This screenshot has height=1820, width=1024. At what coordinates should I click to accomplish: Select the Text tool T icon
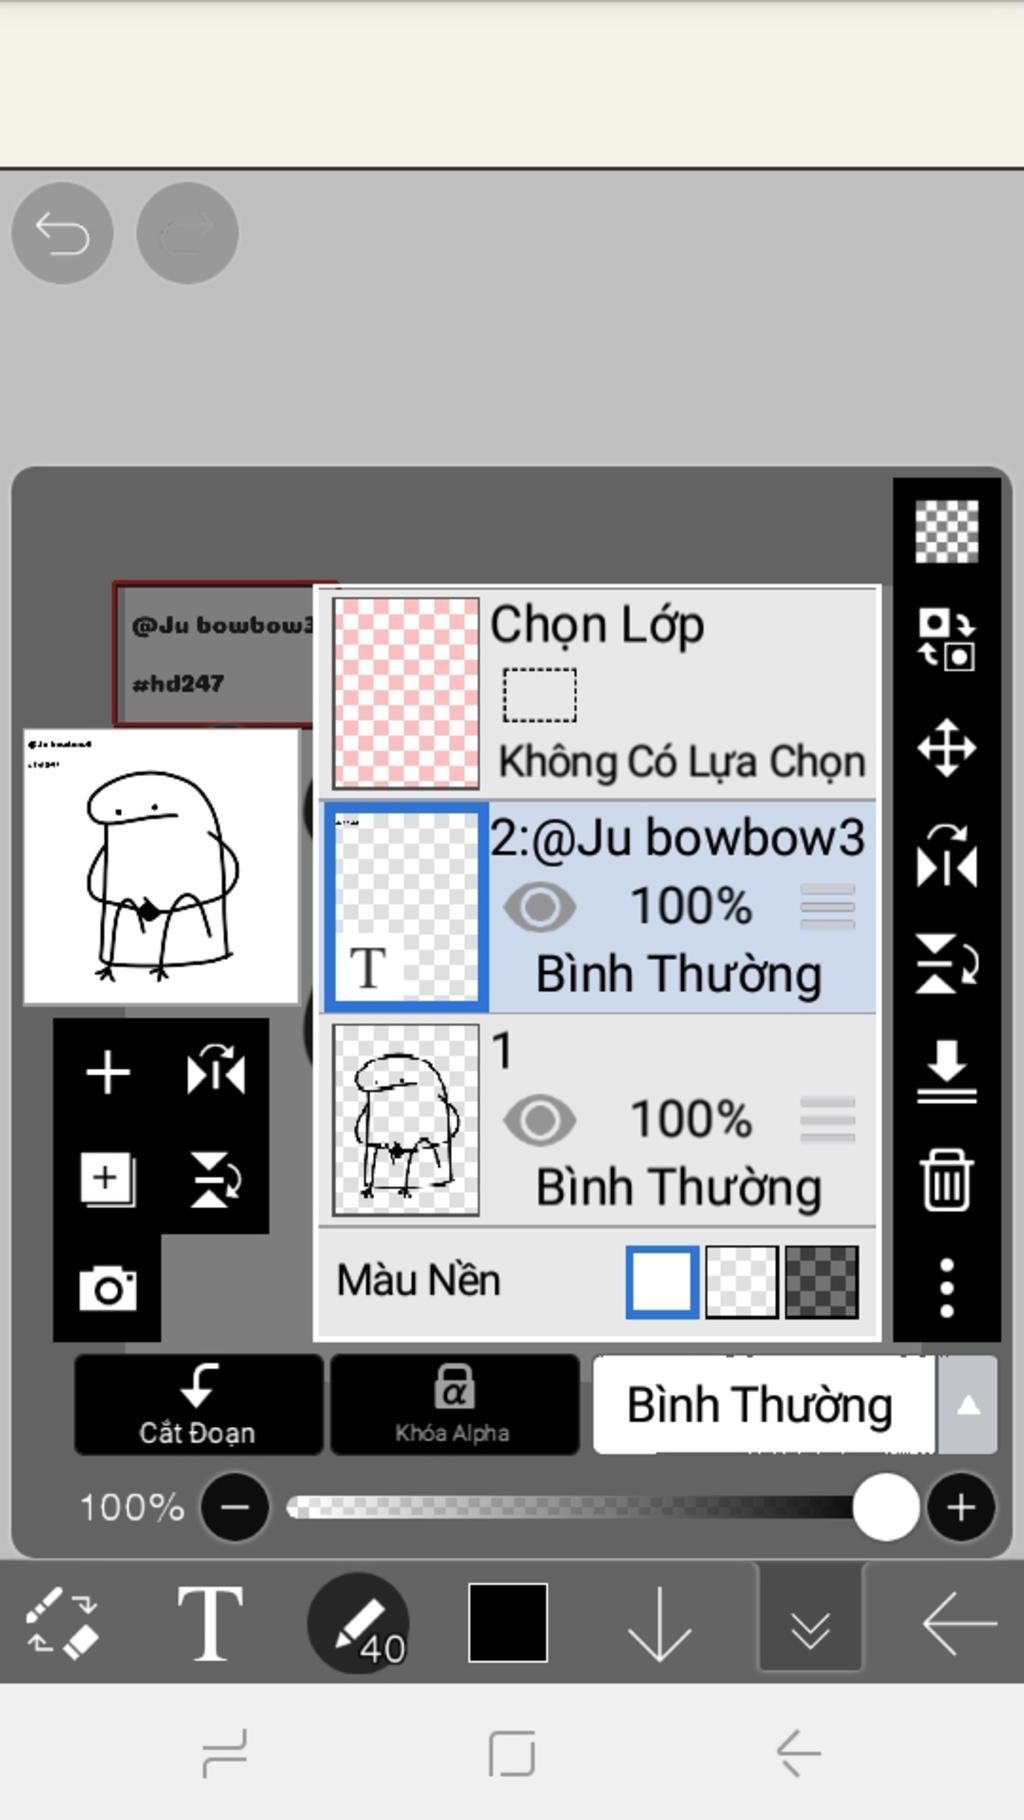pos(210,1622)
